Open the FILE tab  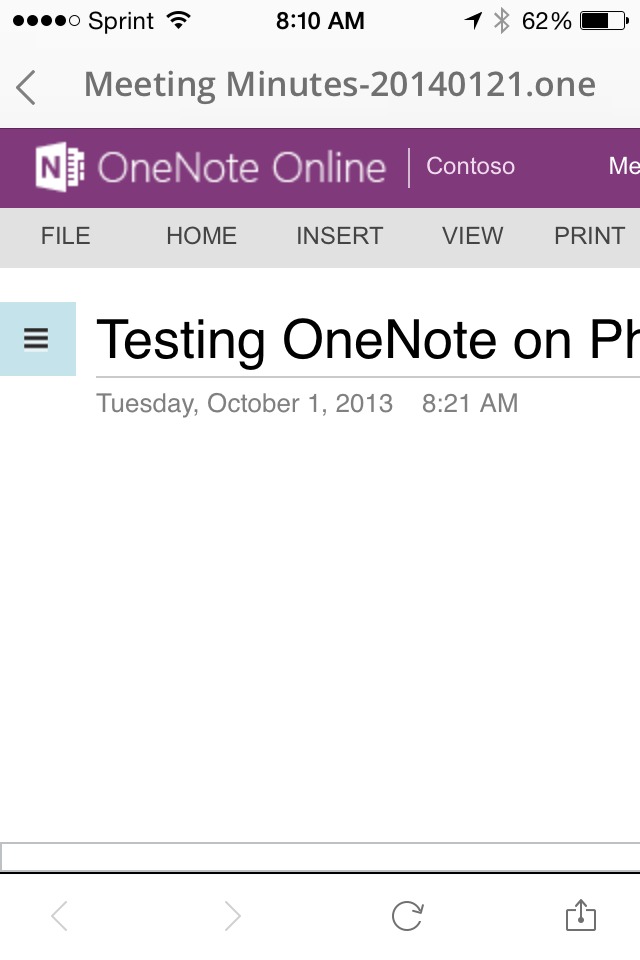65,236
